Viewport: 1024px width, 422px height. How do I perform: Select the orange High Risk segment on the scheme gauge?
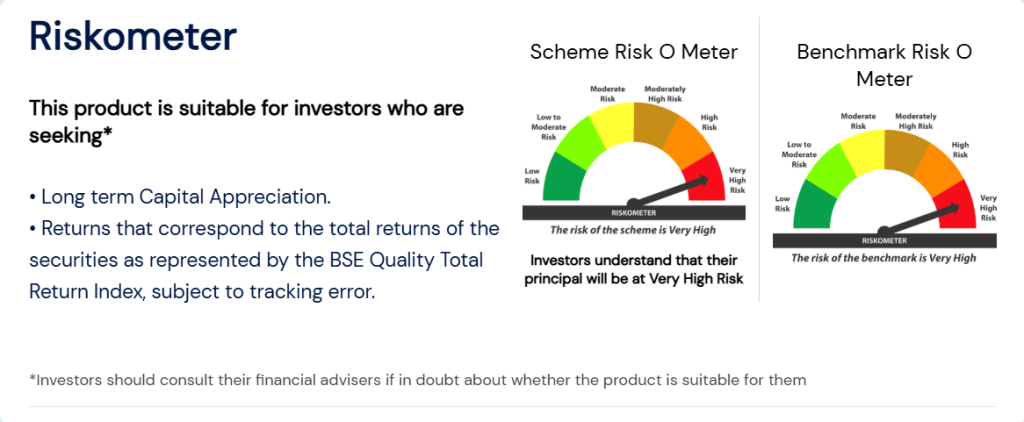(688, 140)
